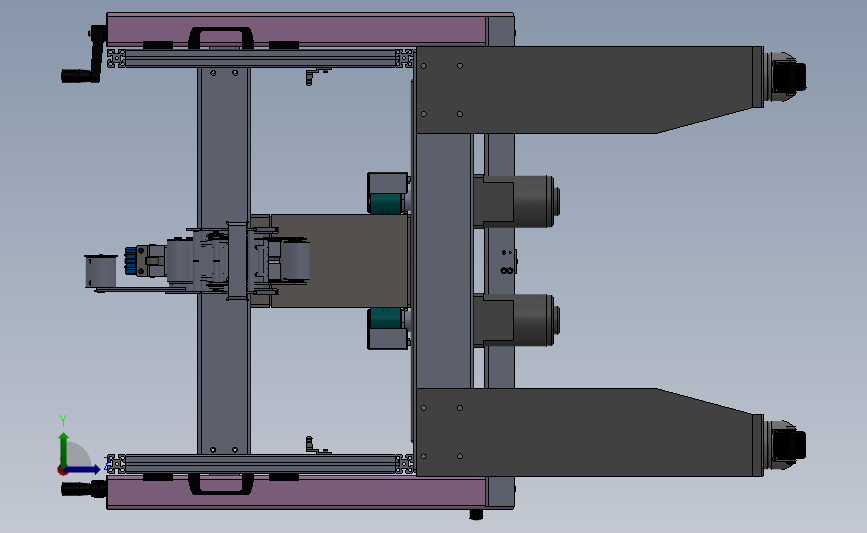Select the upper purple side panel

point(296,30)
